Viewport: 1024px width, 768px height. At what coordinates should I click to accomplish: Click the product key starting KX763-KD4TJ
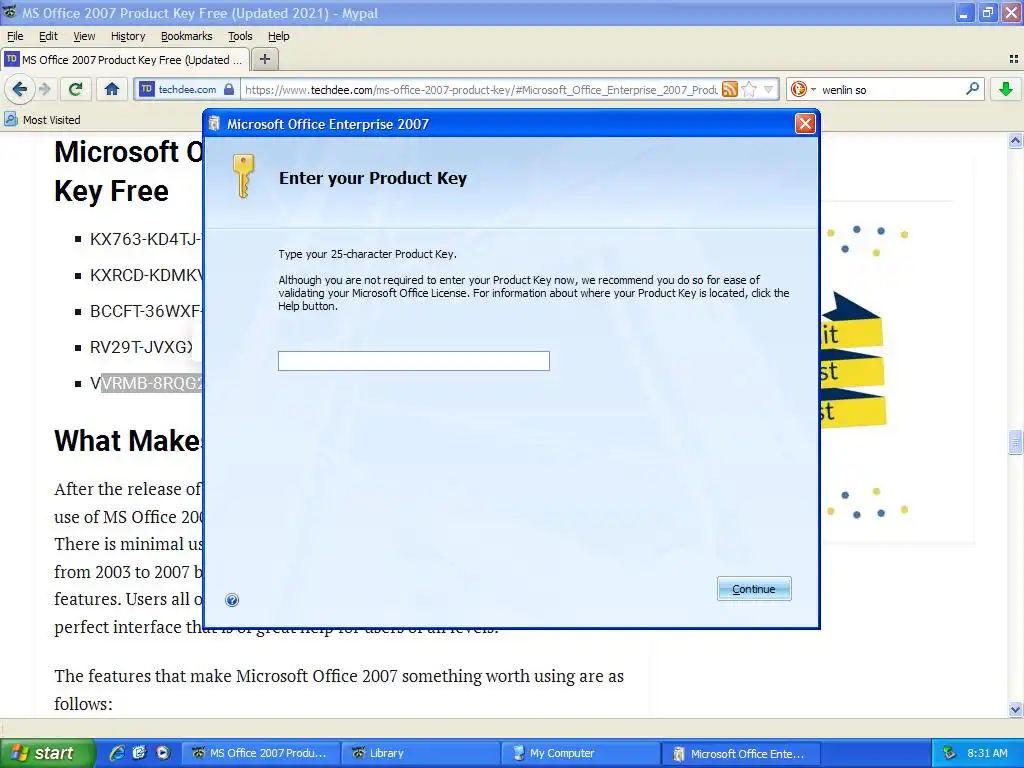tap(146, 239)
